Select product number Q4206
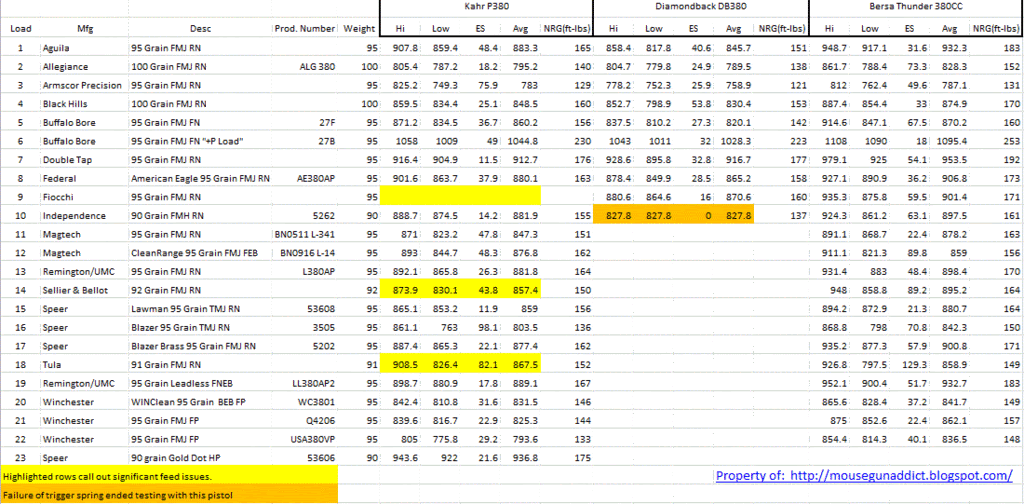The height and width of the screenshot is (504, 1024). coord(322,420)
